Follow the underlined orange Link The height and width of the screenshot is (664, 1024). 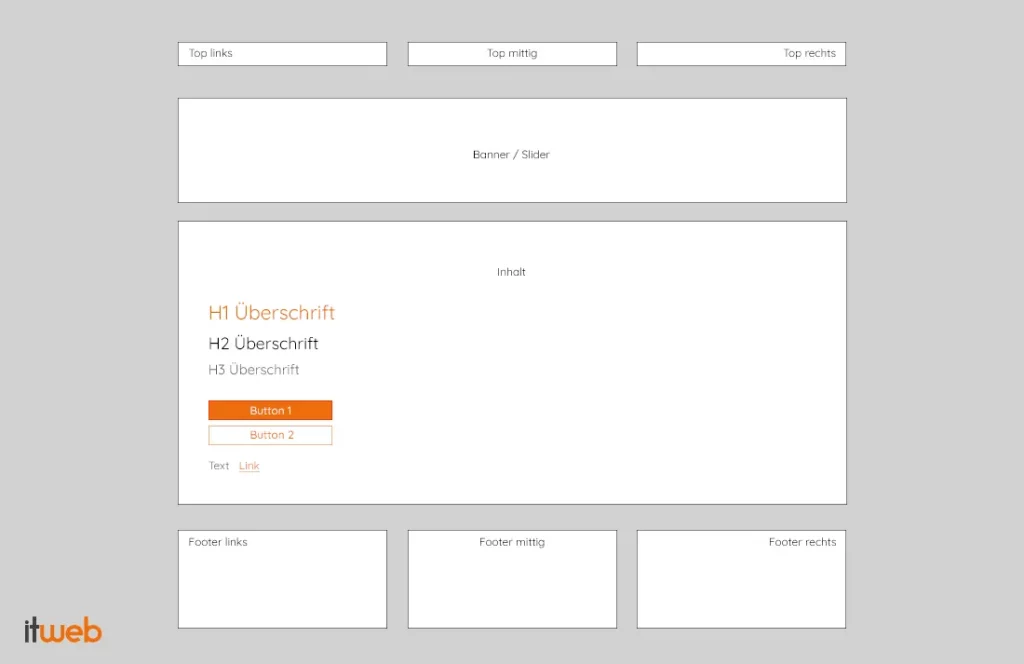point(249,466)
